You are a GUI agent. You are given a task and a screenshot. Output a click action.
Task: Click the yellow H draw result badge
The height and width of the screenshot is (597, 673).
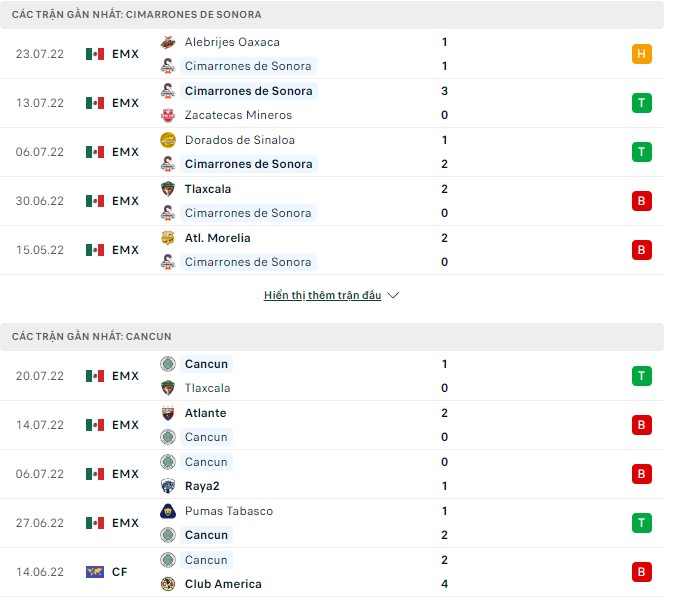[x=642, y=54]
